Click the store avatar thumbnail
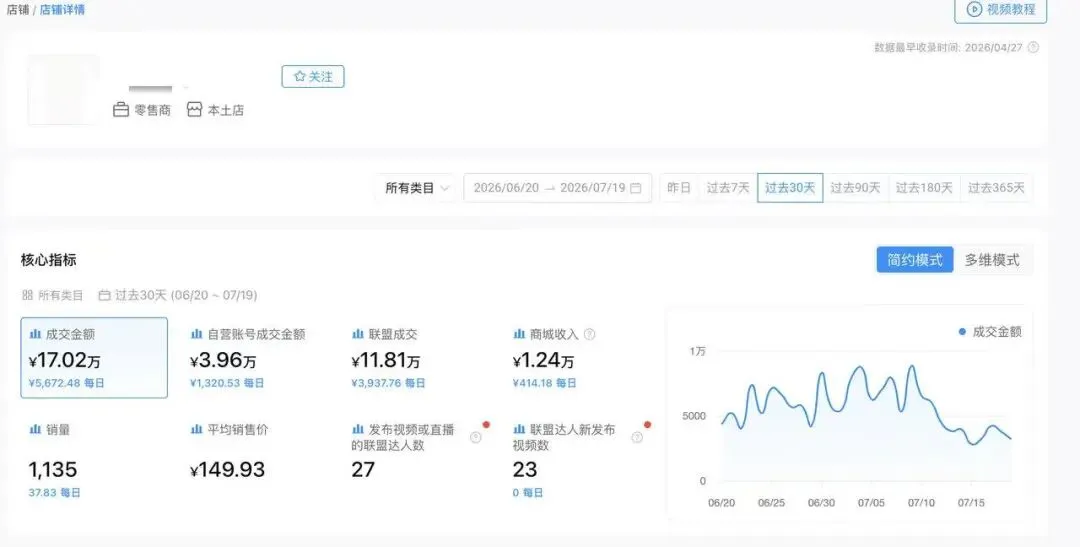The image size is (1080, 547). coord(63,90)
